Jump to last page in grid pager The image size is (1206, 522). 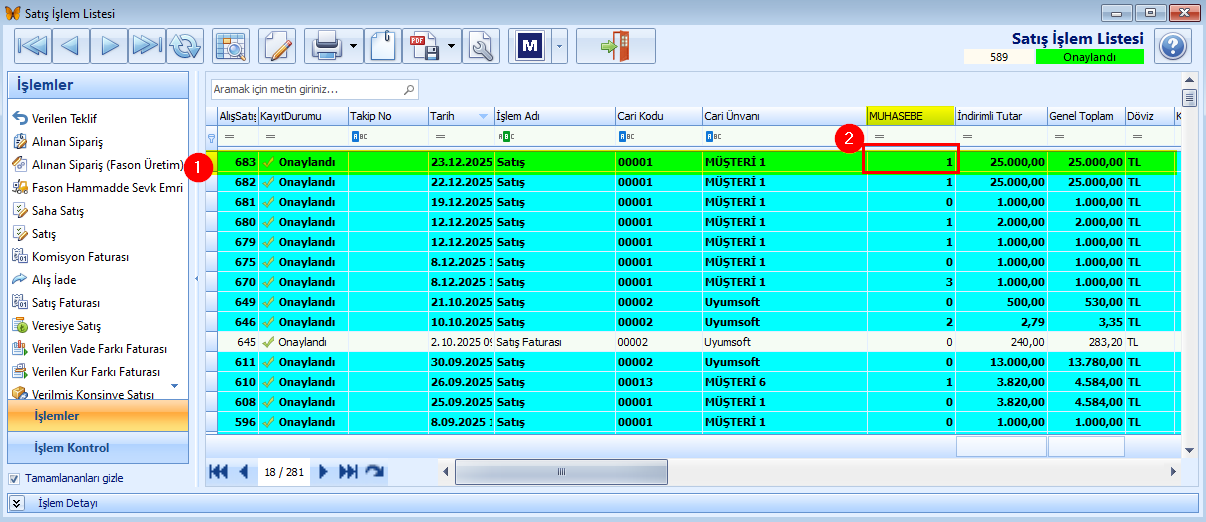pyautogui.click(x=348, y=472)
